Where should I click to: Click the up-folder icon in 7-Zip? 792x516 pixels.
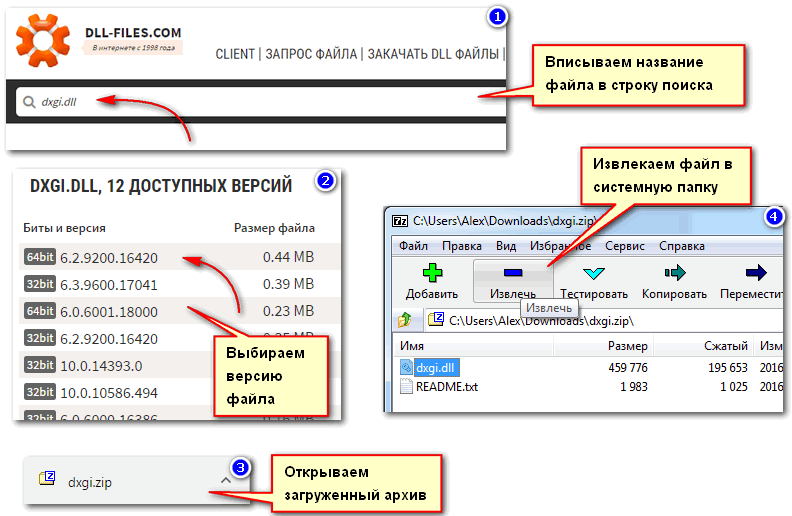(405, 320)
